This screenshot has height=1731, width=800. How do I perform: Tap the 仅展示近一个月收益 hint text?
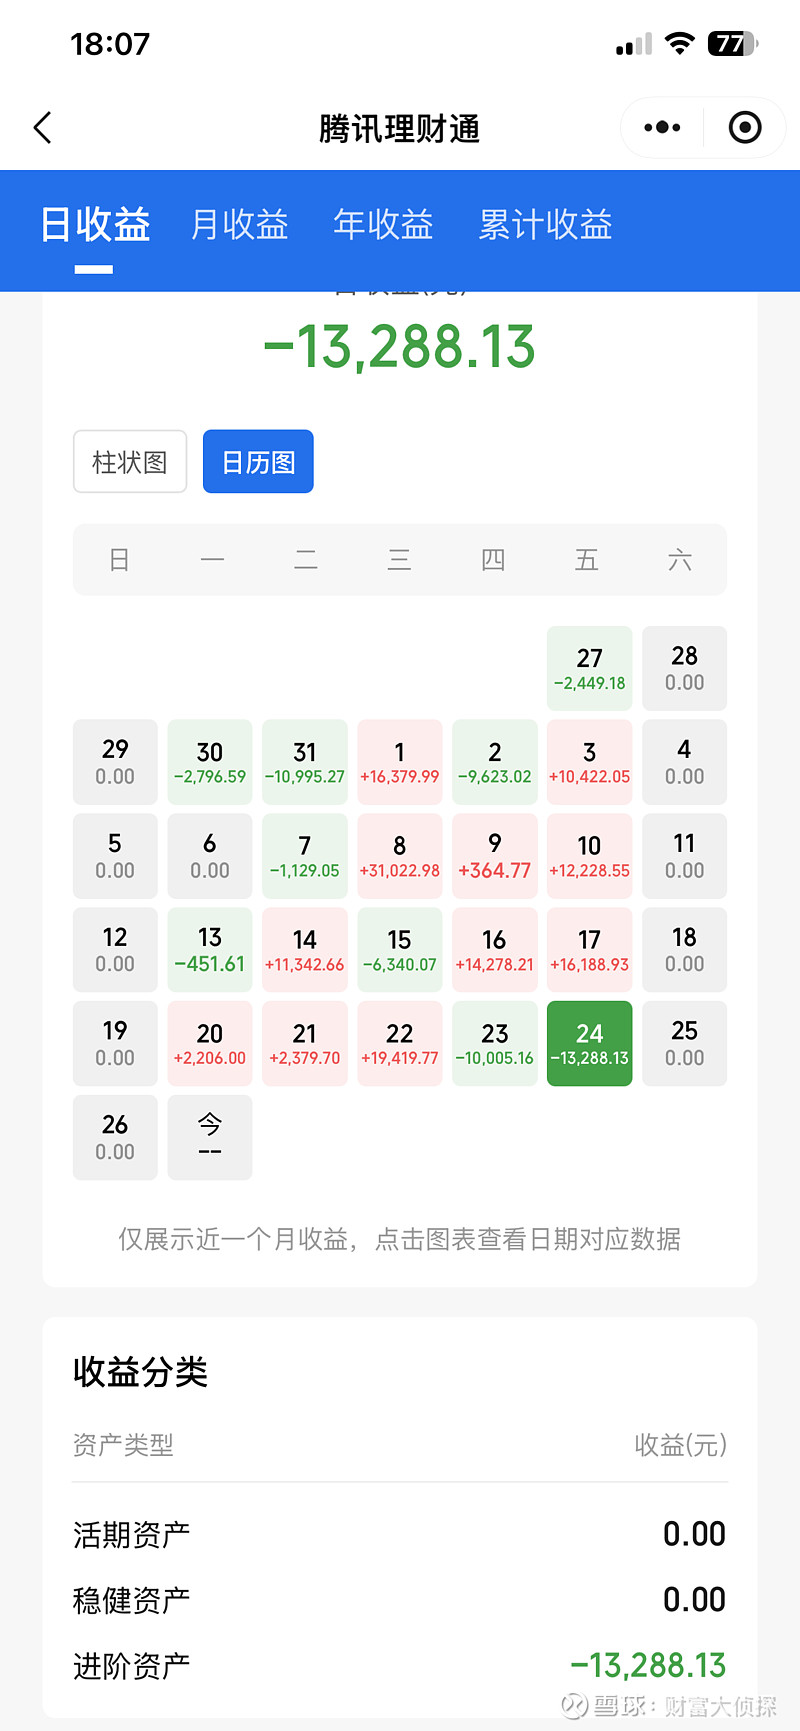(x=400, y=1239)
